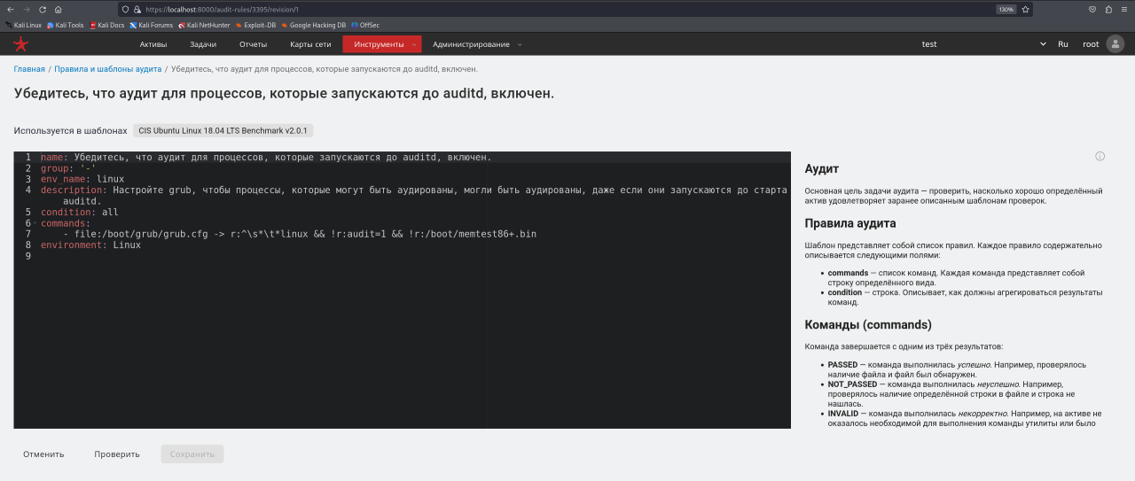Reset the 130% zoom level badge

click(x=1005, y=9)
